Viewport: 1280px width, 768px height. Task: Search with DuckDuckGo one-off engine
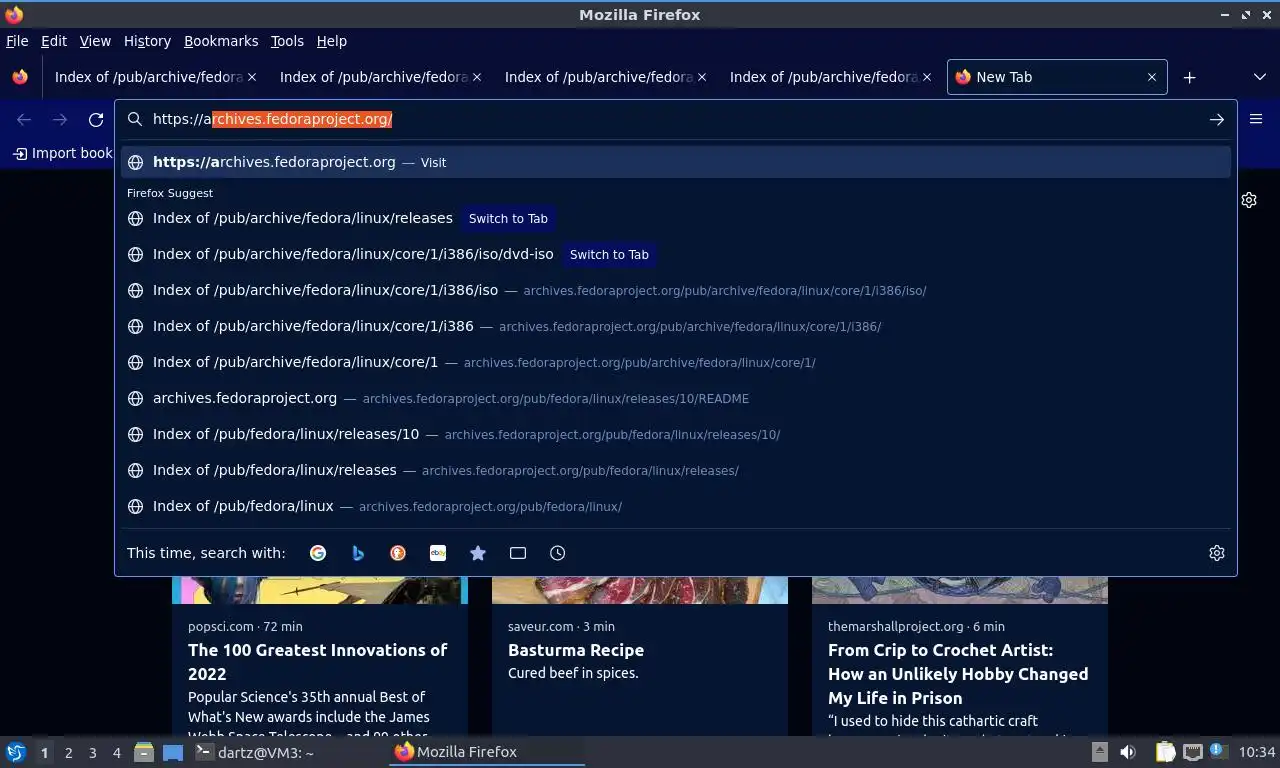pos(398,553)
